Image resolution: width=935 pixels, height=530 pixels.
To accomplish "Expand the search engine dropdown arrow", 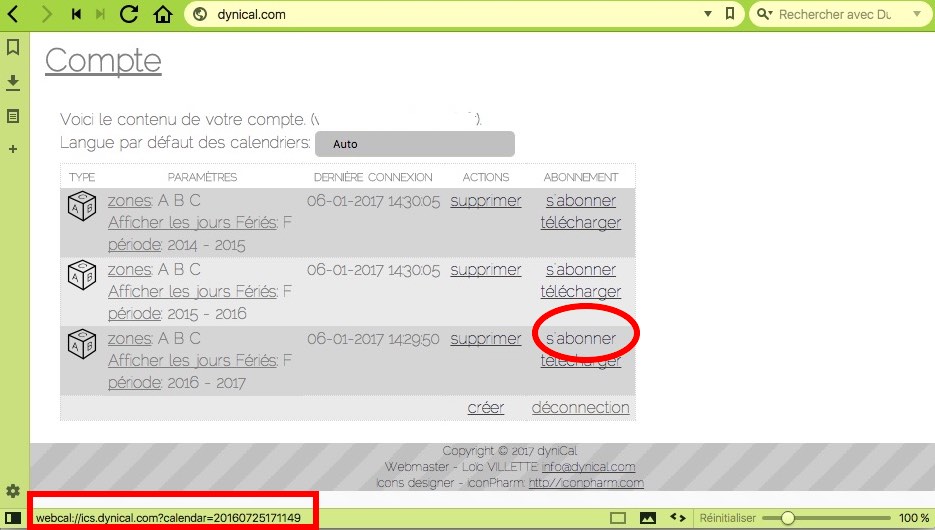I will coord(916,14).
